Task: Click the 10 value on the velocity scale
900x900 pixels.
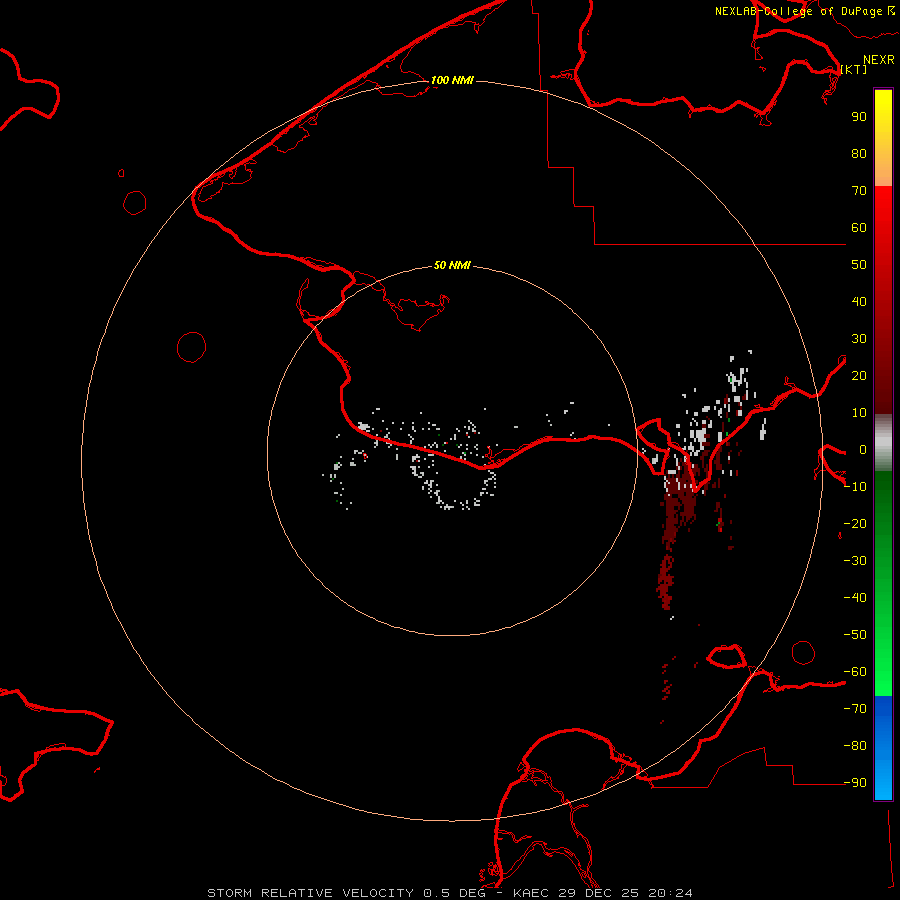Action: [x=859, y=413]
